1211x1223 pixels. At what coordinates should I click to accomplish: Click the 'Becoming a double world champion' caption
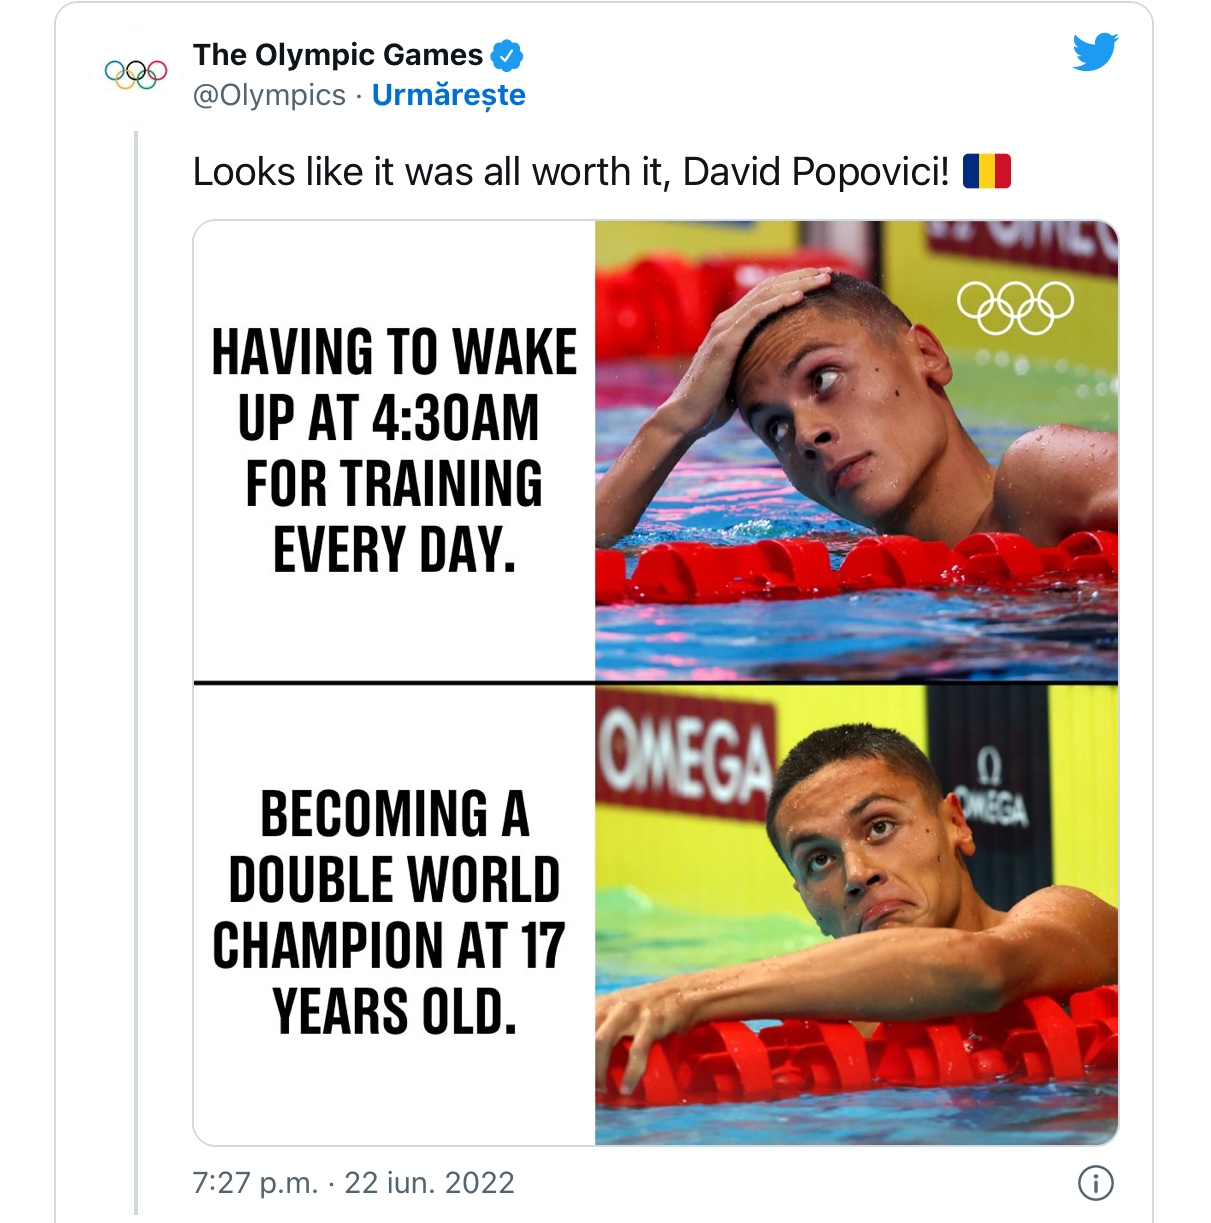pyautogui.click(x=390, y=912)
